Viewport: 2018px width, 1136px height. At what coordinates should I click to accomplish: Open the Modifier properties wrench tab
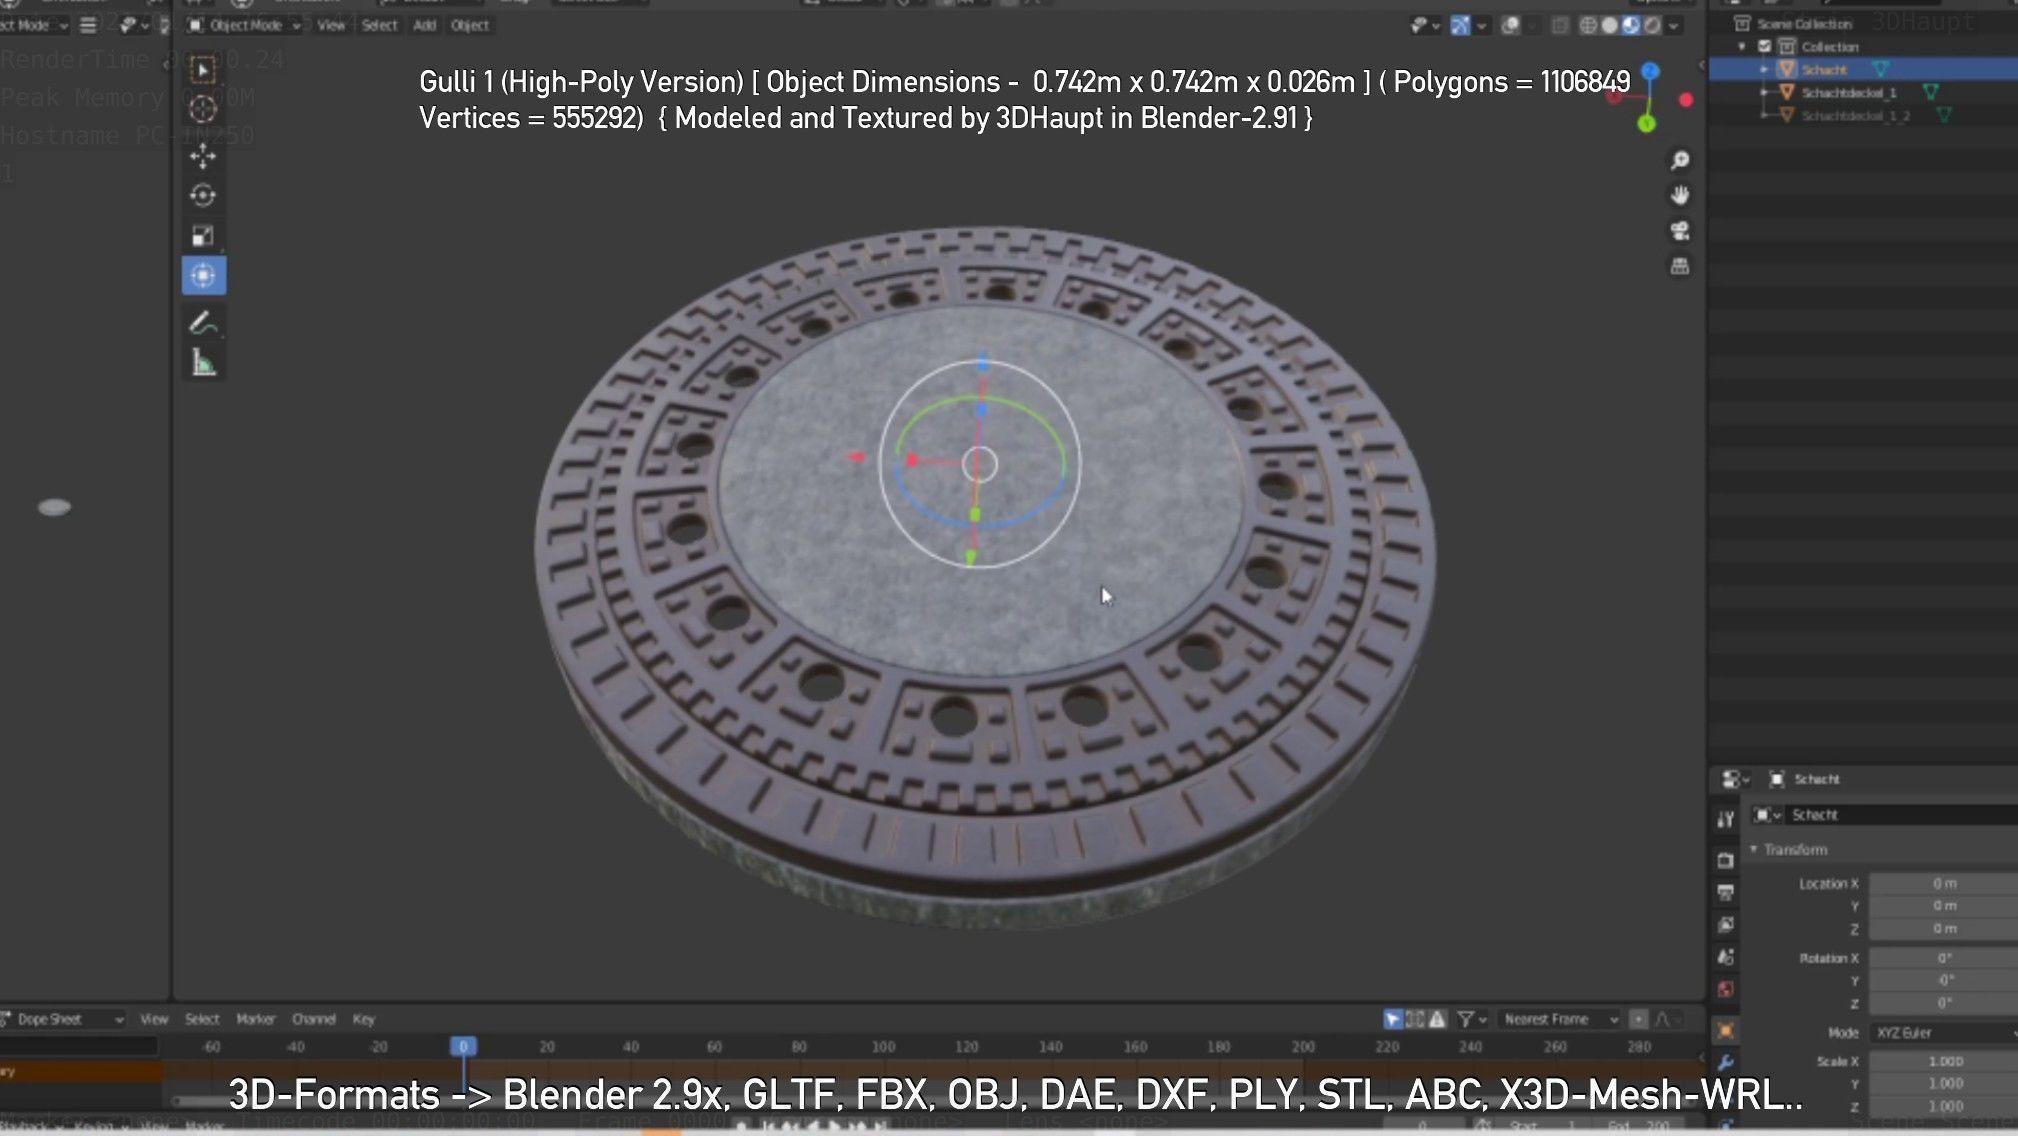[1726, 1062]
